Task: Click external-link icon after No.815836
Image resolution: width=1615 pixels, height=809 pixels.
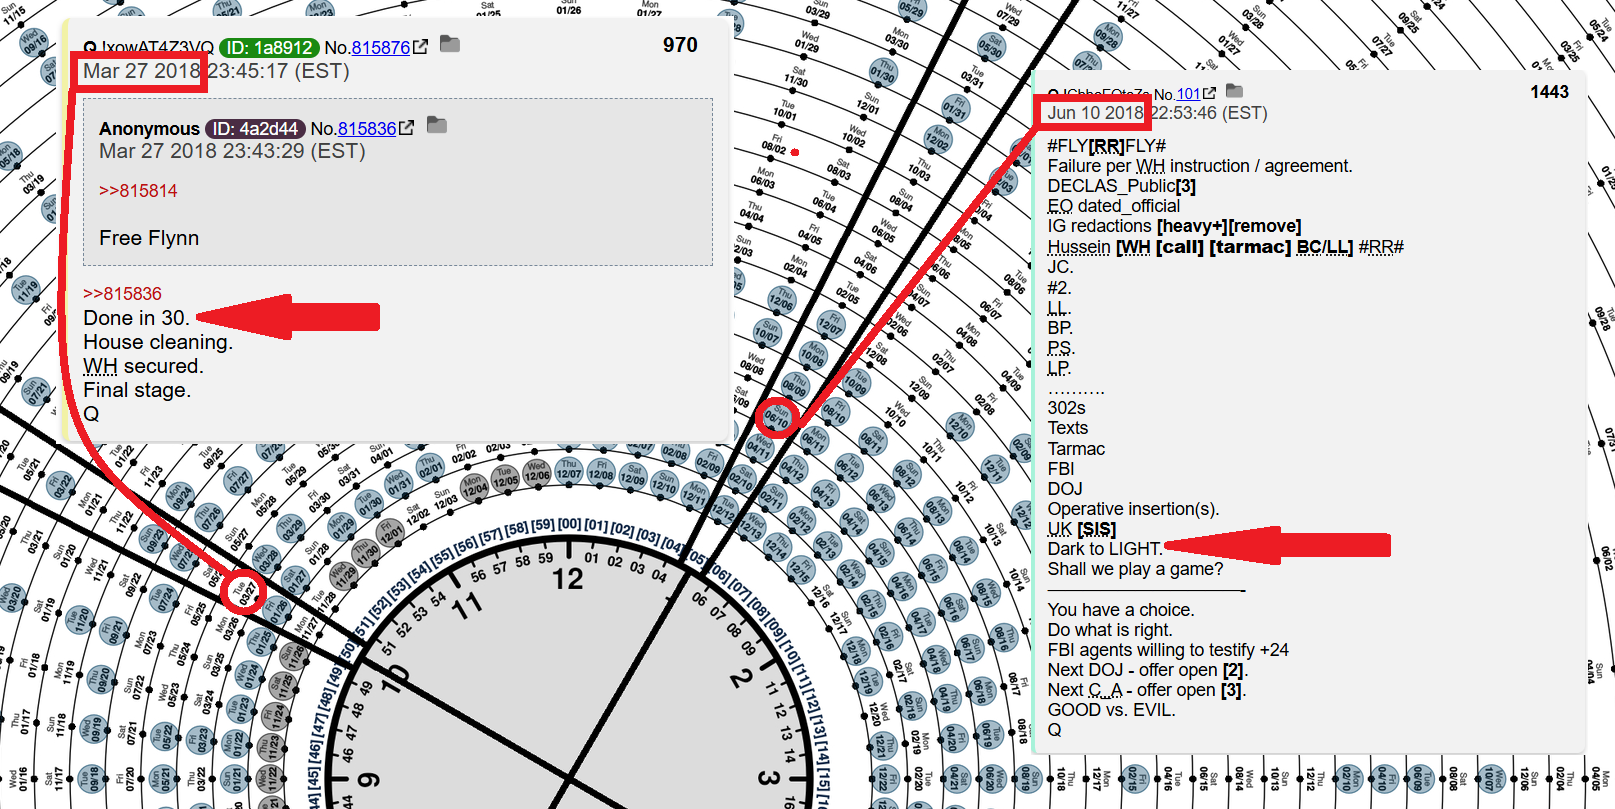Action: coord(406,128)
